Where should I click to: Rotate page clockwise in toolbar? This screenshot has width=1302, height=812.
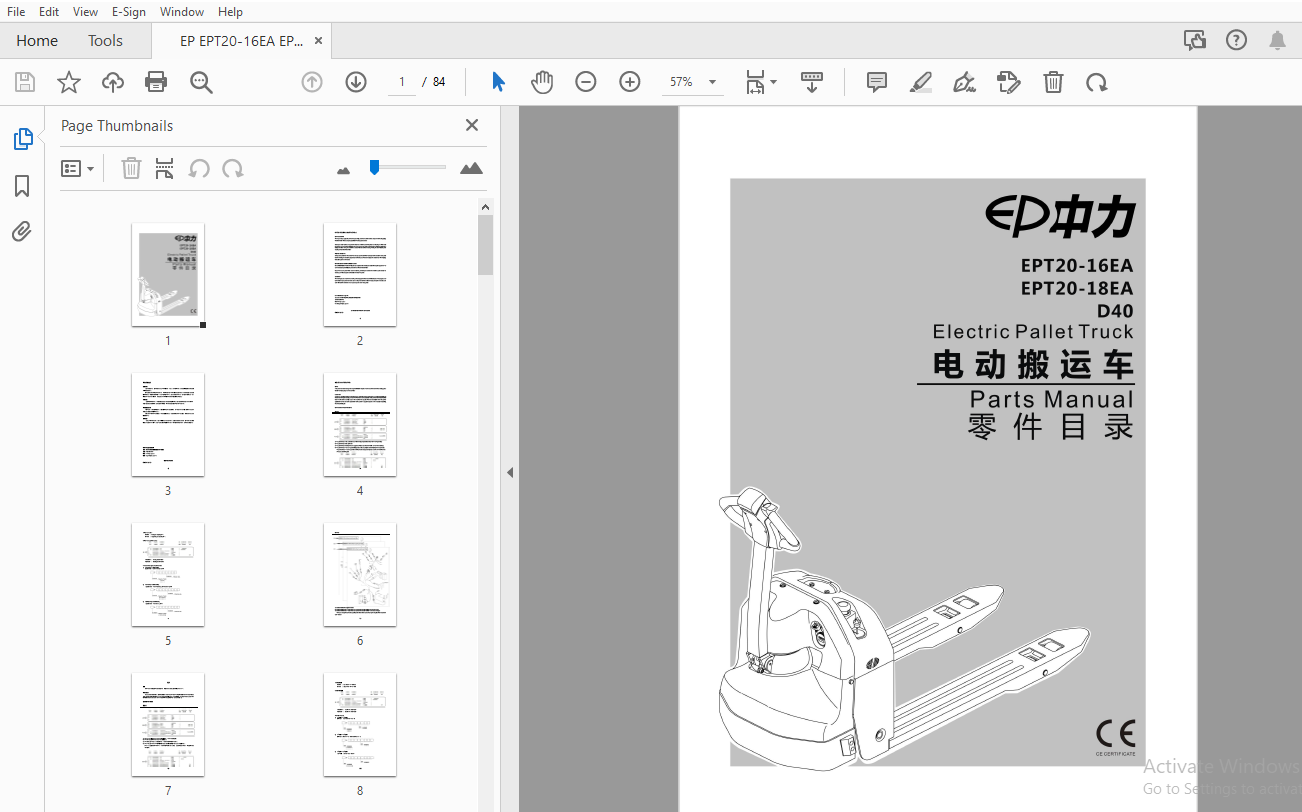tap(1097, 82)
